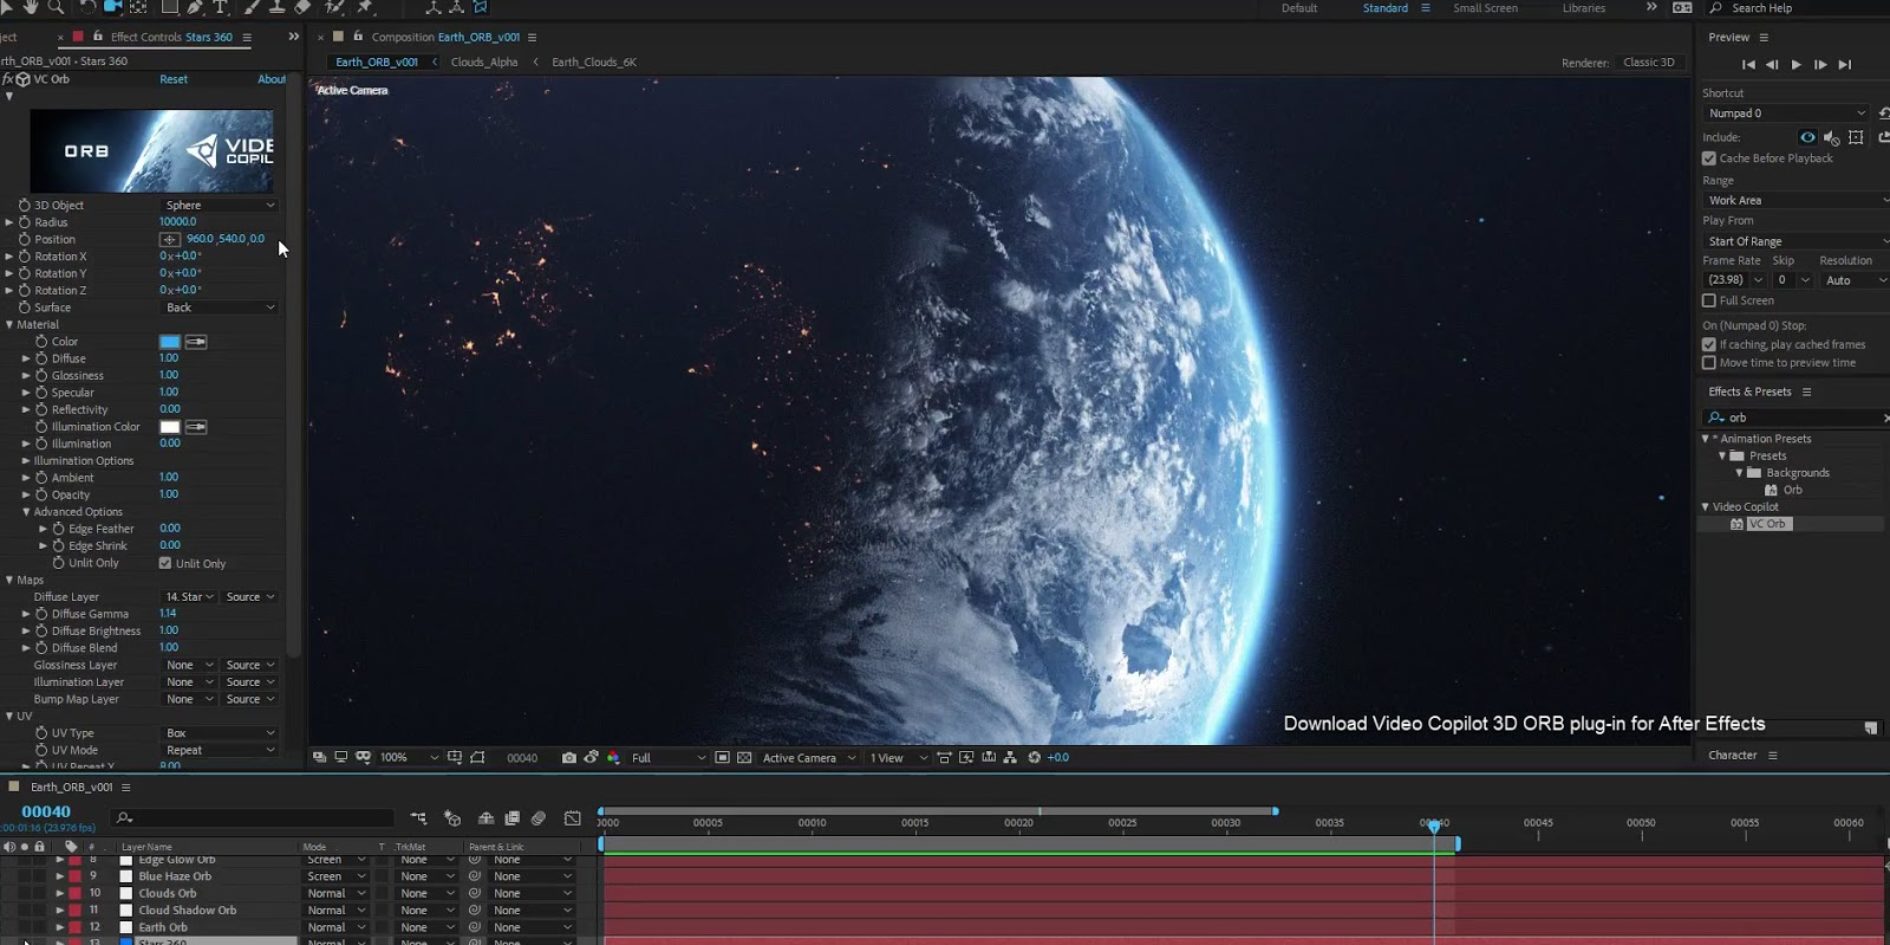Open the Surface Back dropdown
1890x945 pixels.
pyautogui.click(x=219, y=307)
